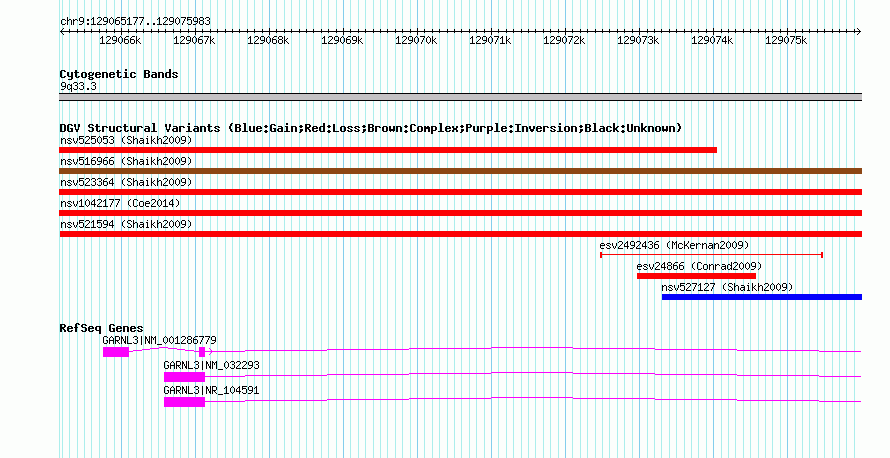
Task: Click the chr9:129065177..129075983 coordinate text
Action: (135, 21)
